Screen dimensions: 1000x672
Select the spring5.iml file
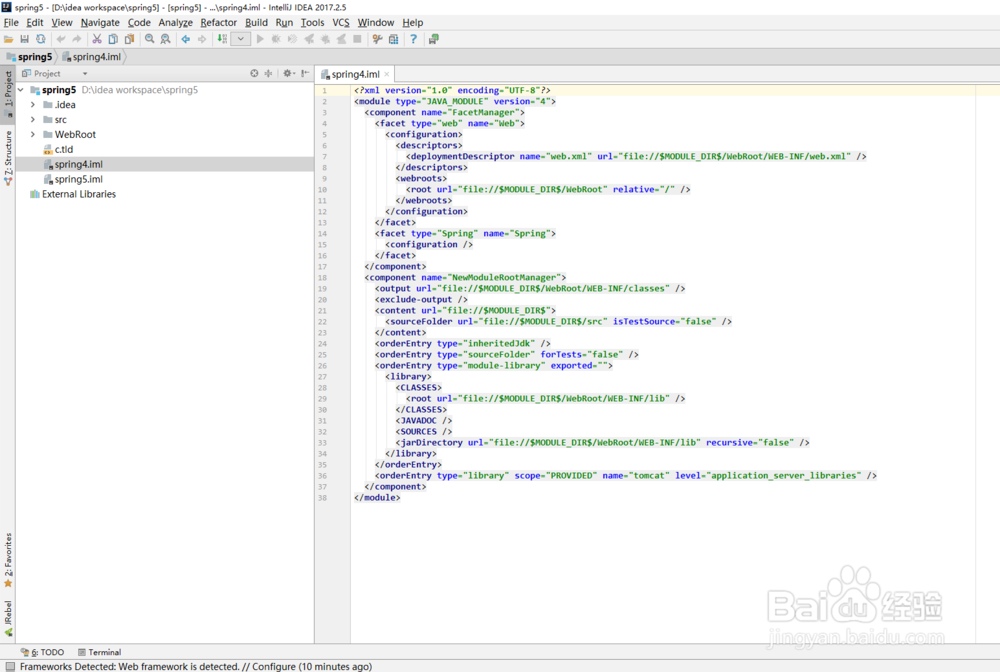pyautogui.click(x=73, y=179)
